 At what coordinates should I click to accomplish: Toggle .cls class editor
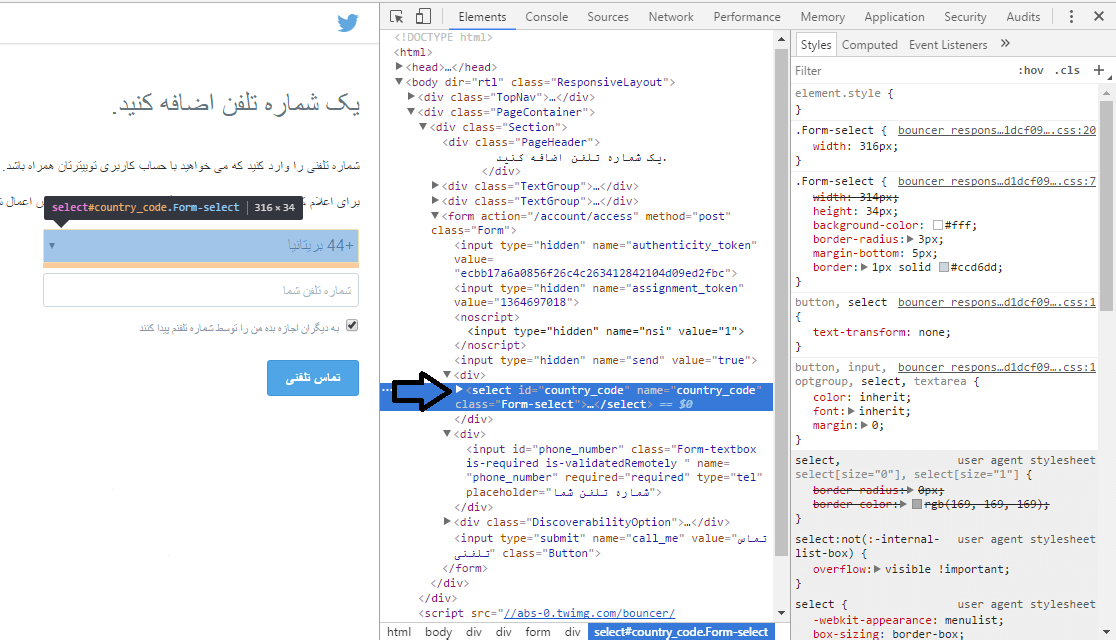1067,70
